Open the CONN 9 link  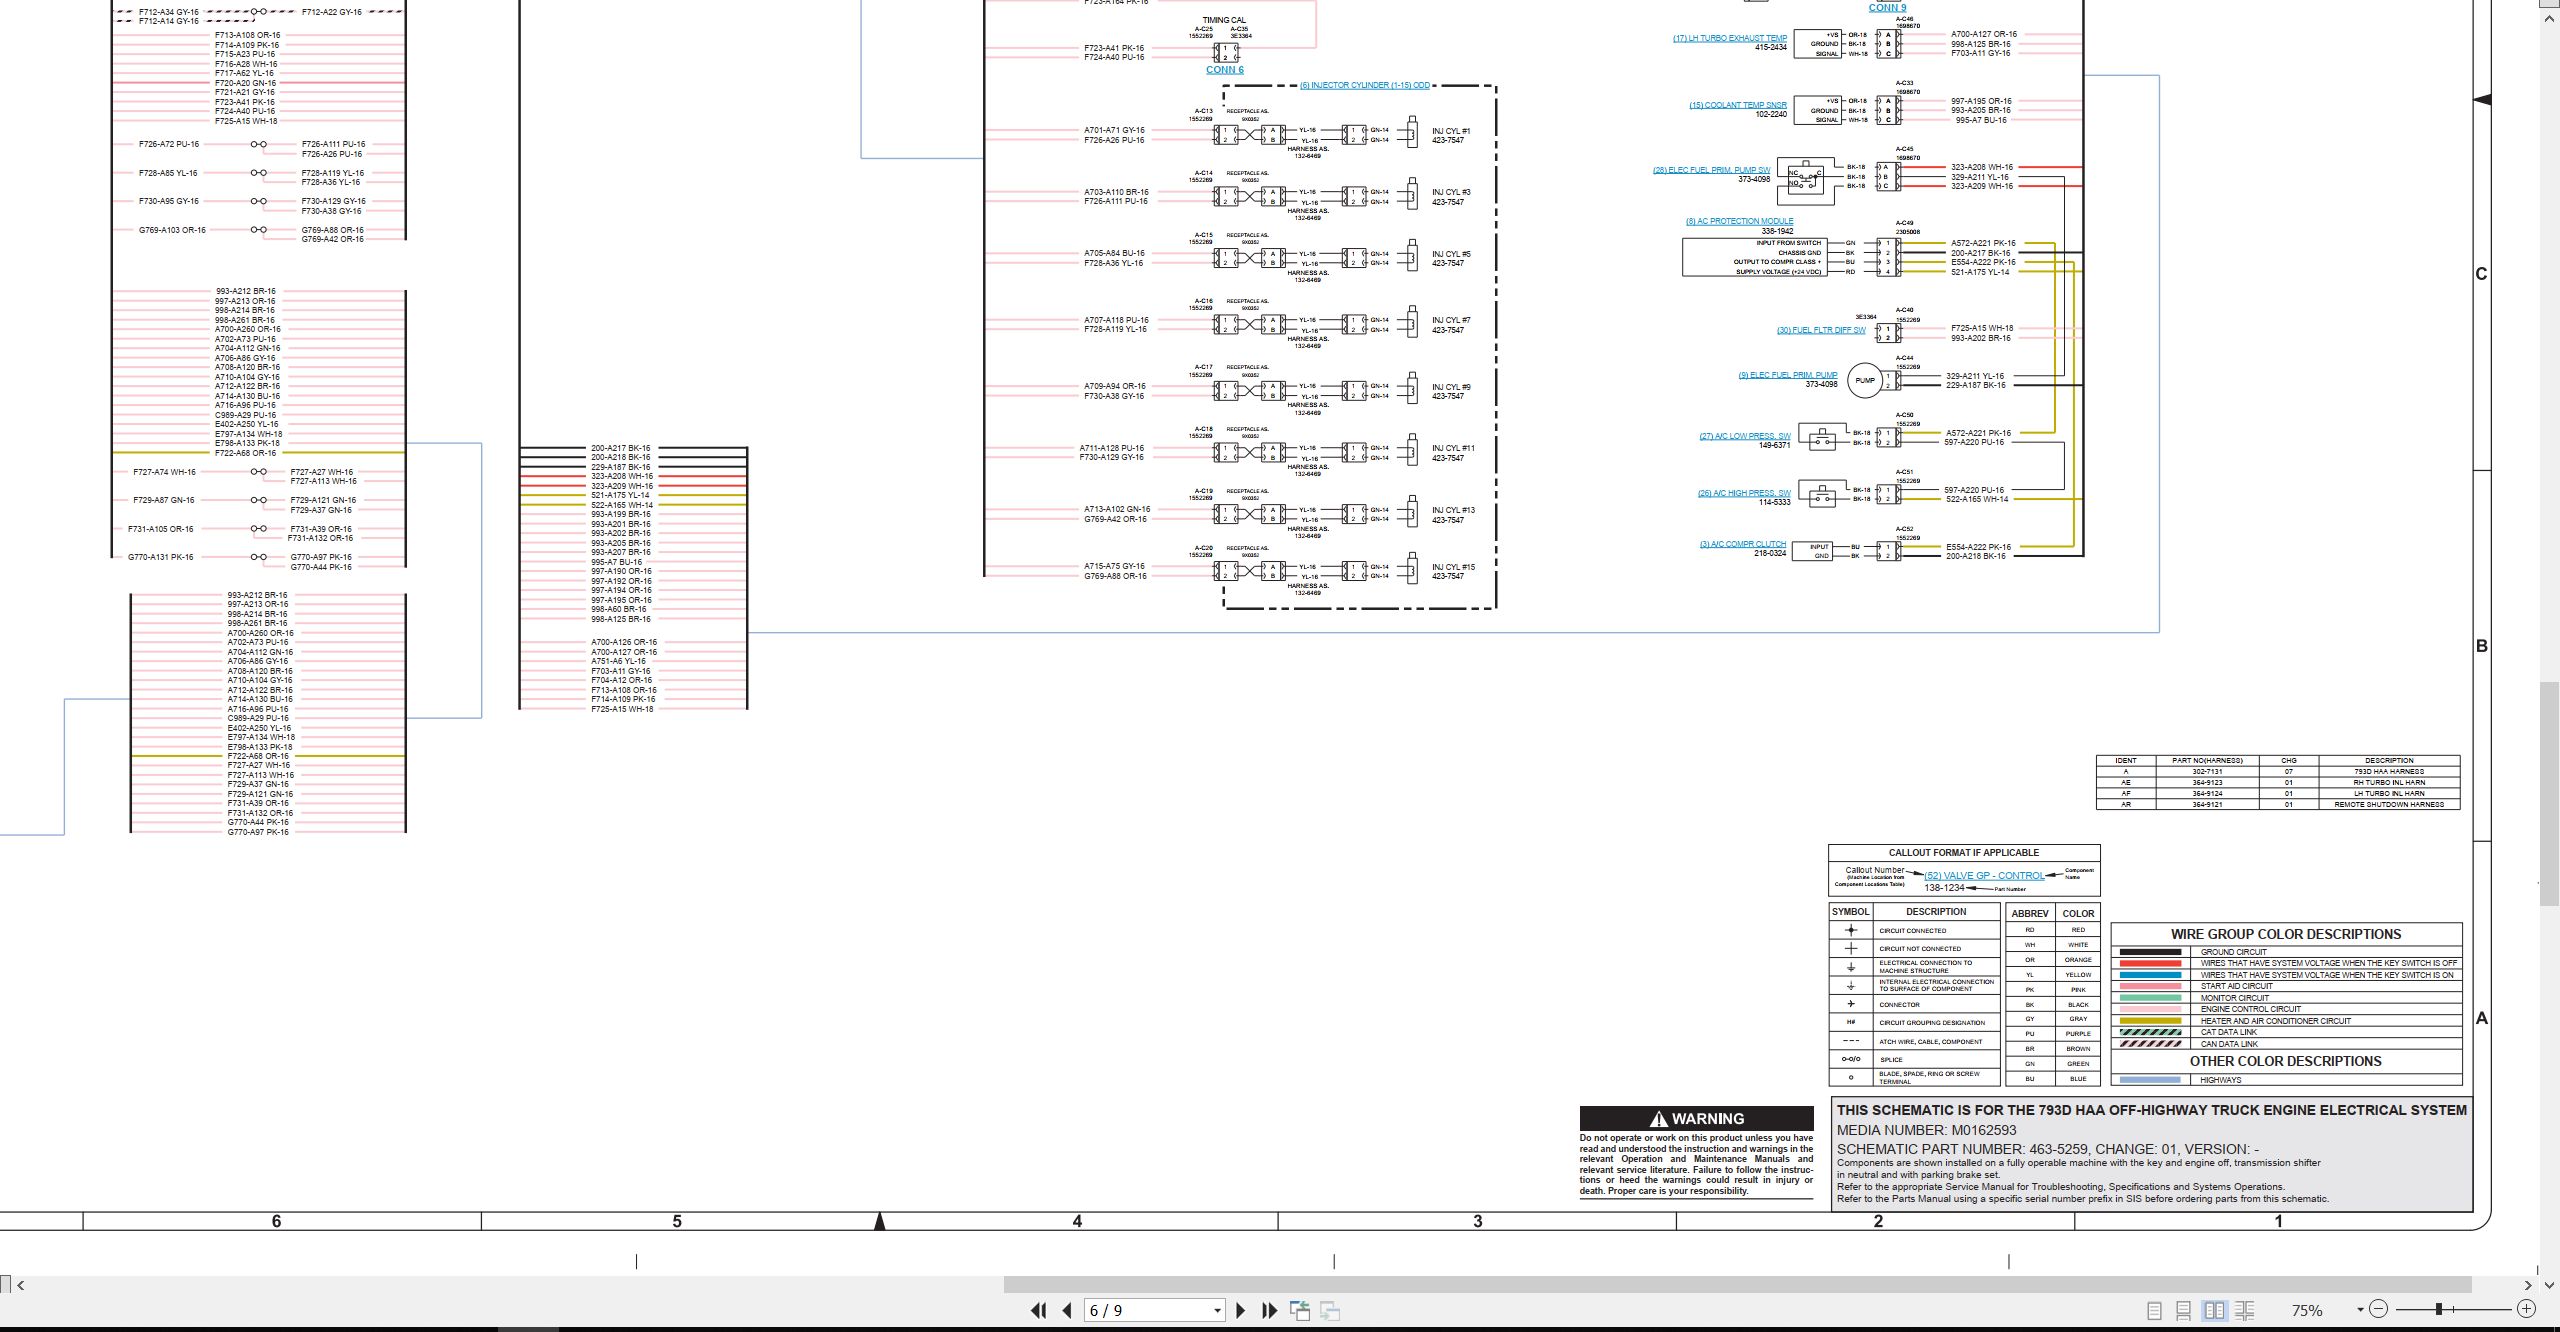coord(1888,7)
